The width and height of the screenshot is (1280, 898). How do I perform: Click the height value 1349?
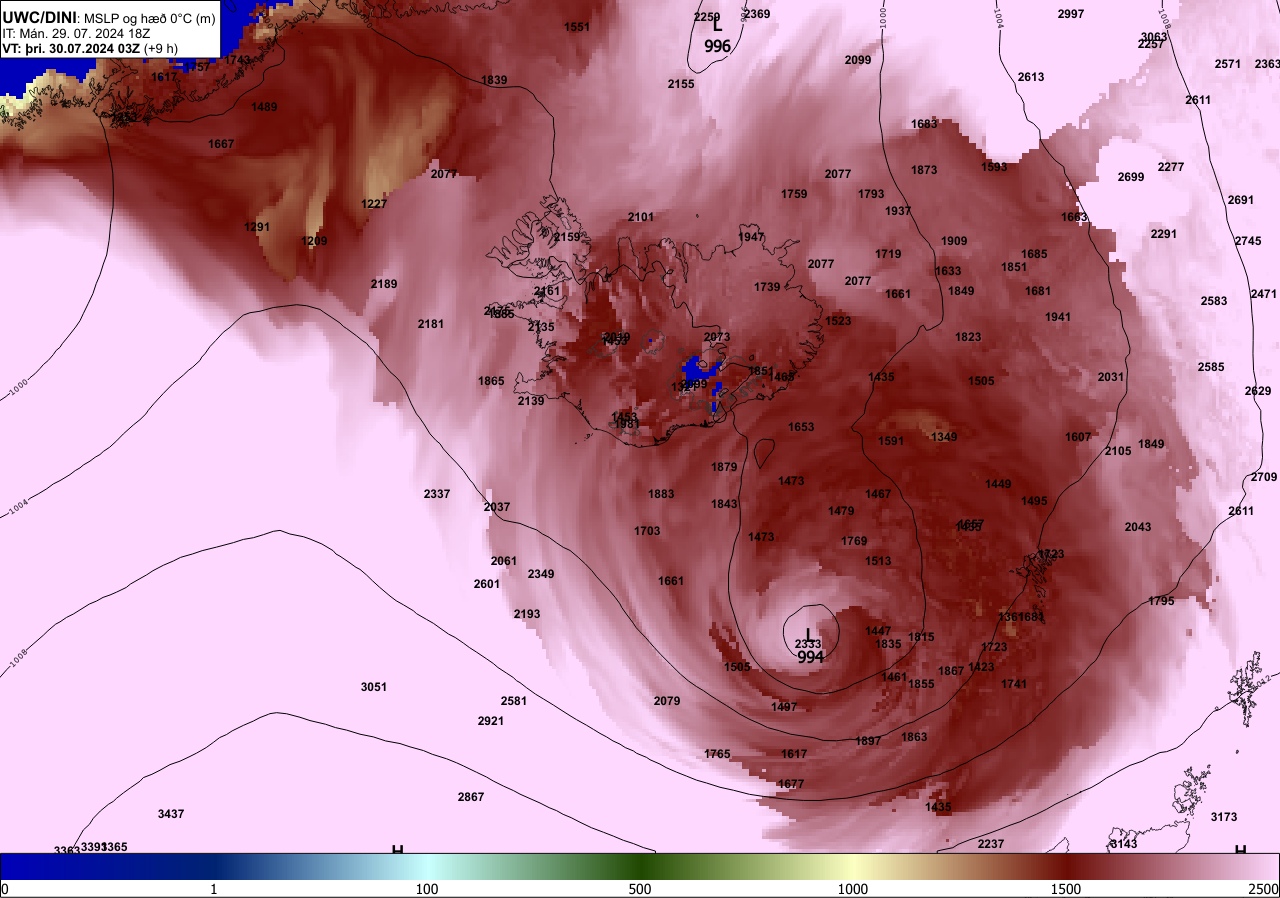click(944, 437)
